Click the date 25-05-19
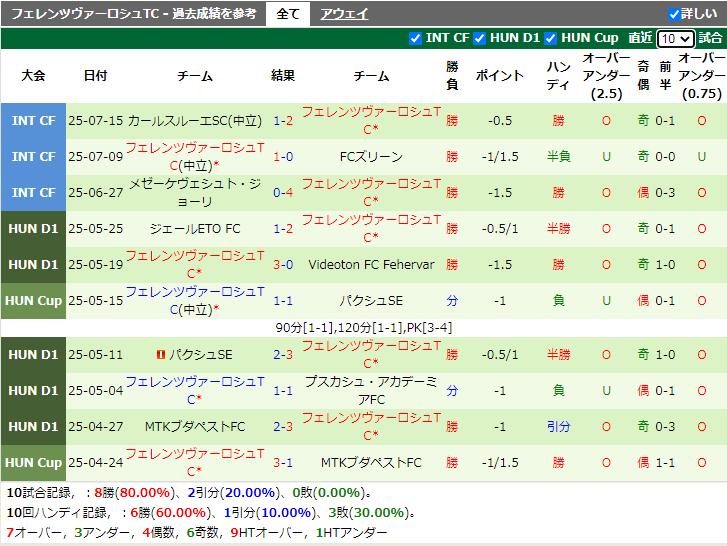 coord(96,265)
